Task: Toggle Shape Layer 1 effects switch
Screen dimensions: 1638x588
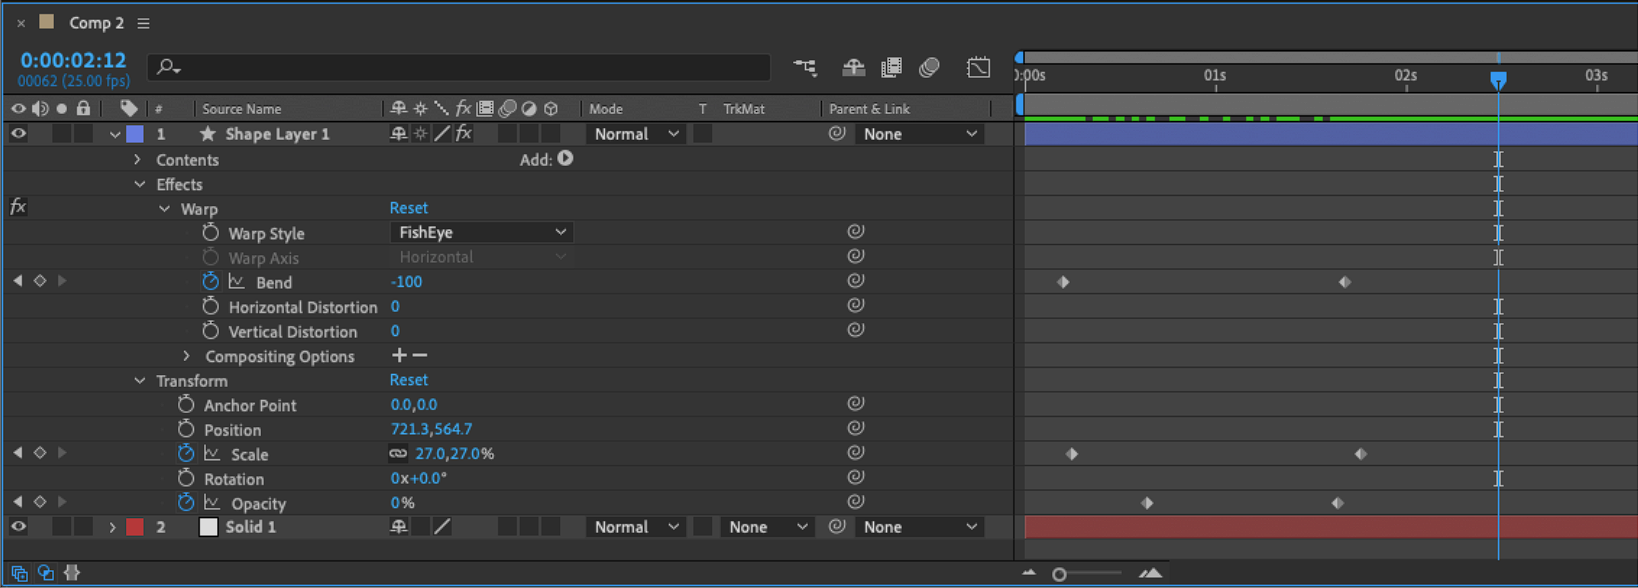Action: coord(464,133)
